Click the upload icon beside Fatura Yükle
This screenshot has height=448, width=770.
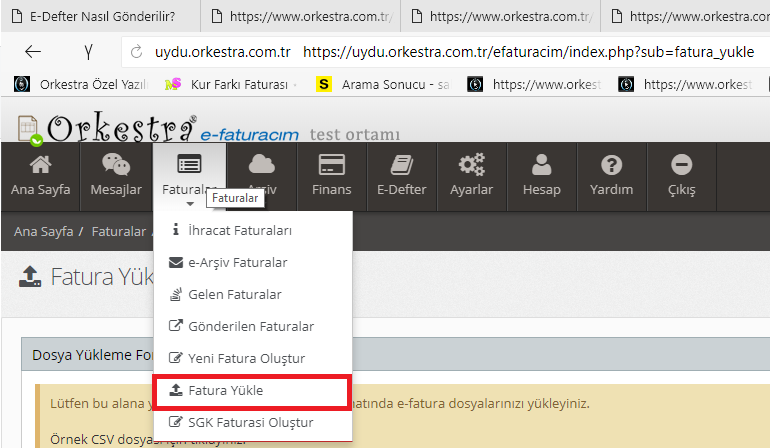coord(175,390)
